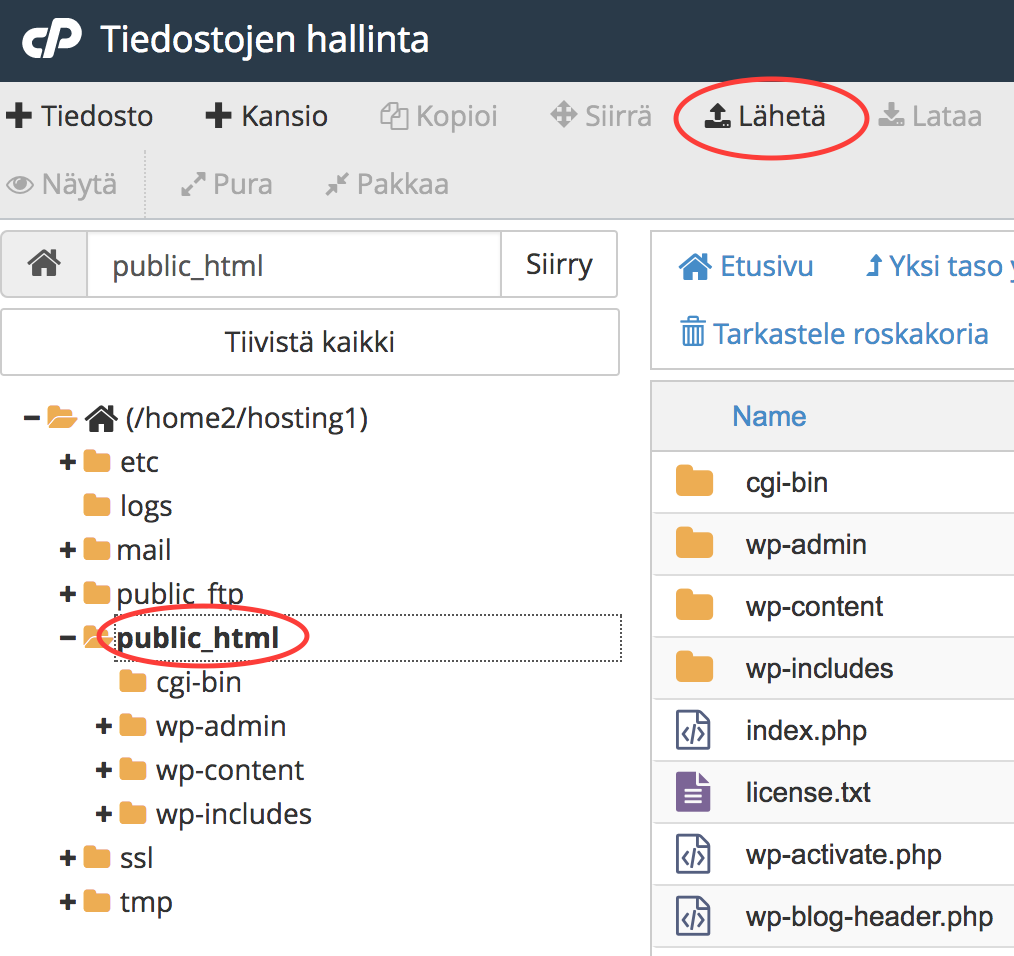Sort by Name column header
The image size is (1014, 956).
point(768,416)
